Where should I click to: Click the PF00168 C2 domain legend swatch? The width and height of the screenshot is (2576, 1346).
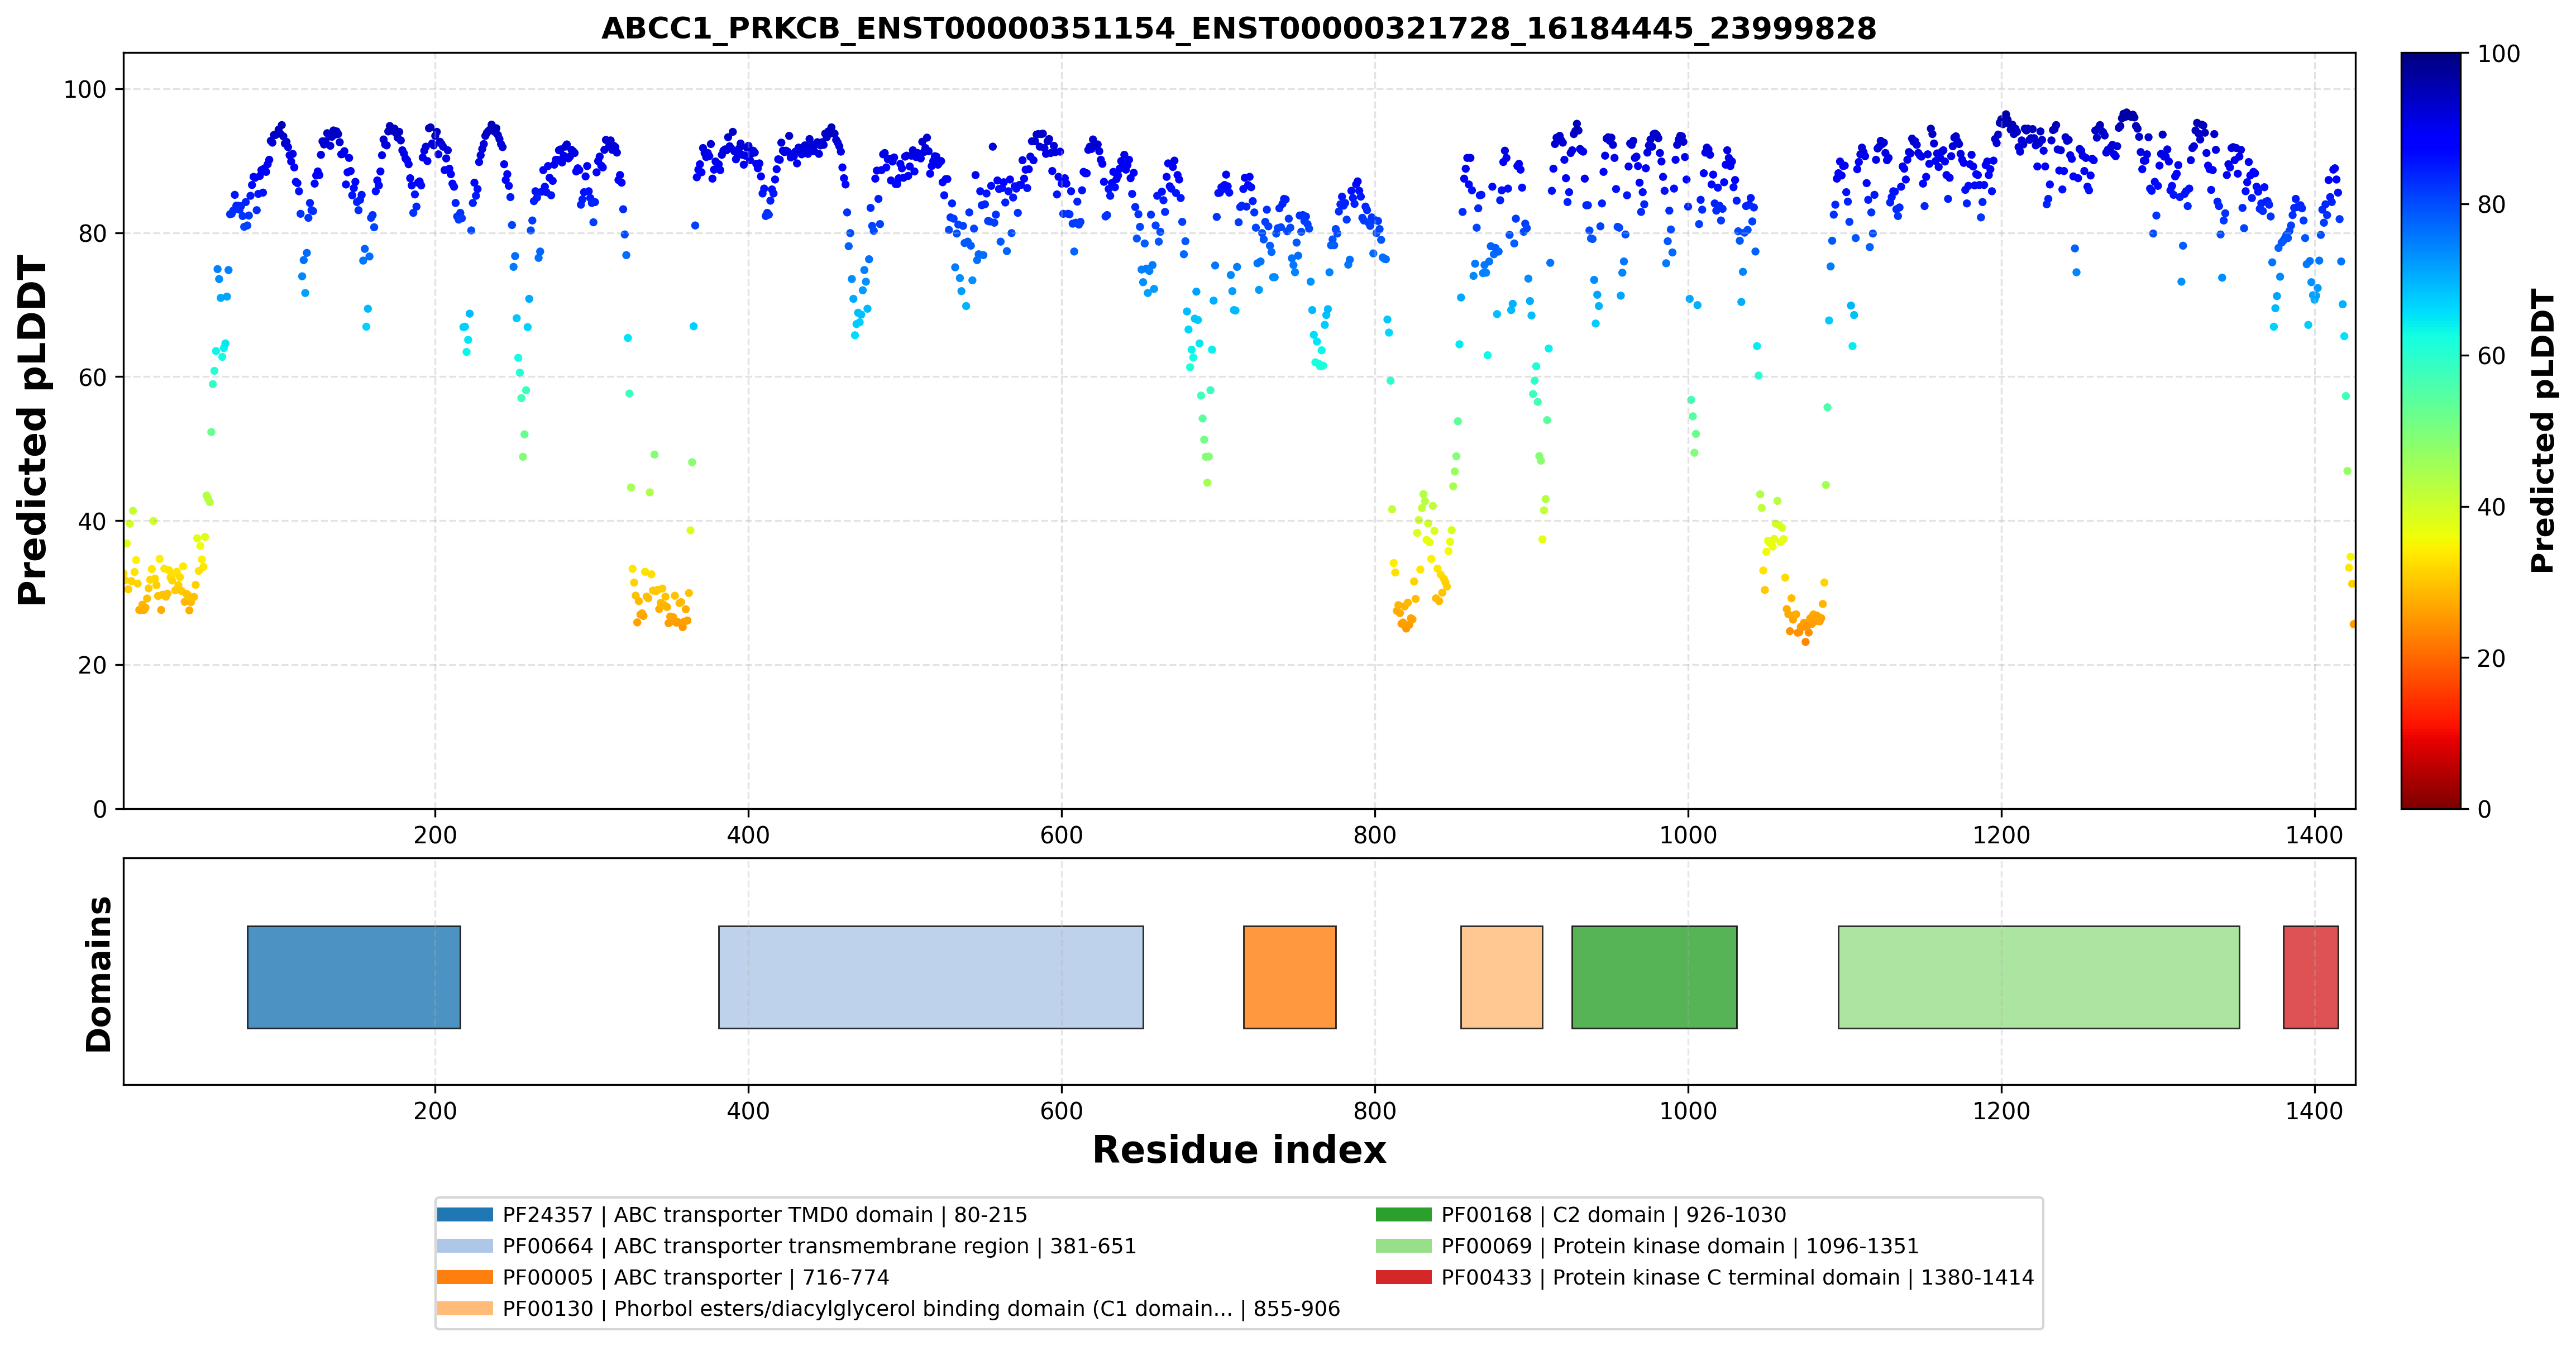[1404, 1215]
